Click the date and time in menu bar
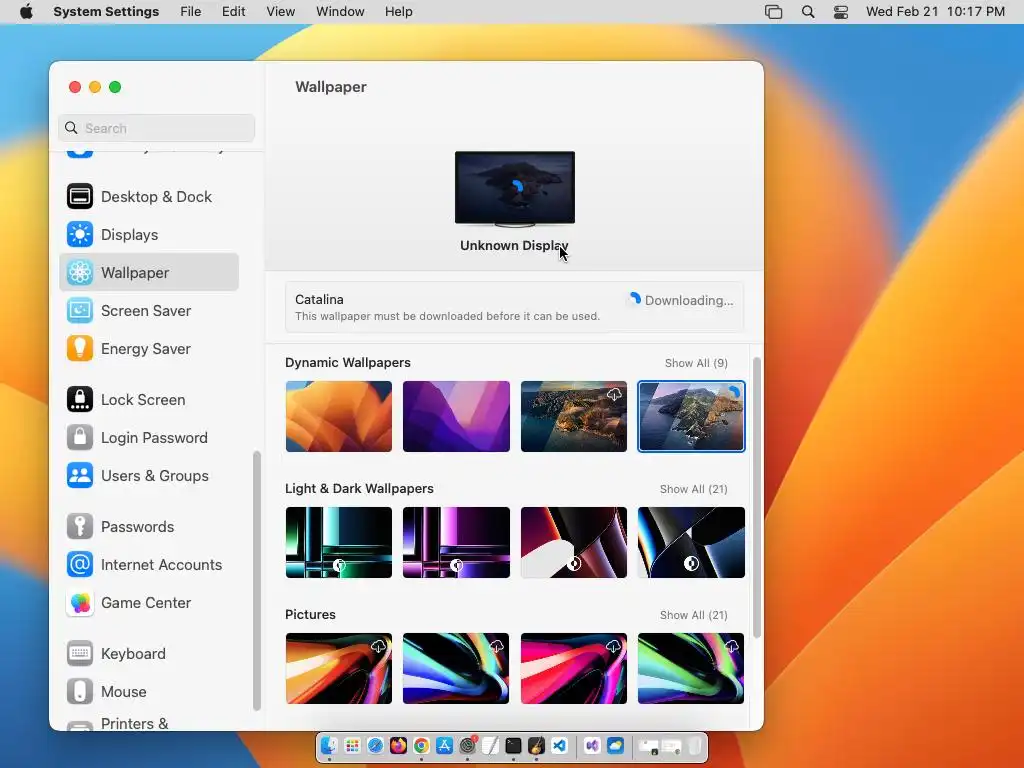The image size is (1024, 768). 935,12
